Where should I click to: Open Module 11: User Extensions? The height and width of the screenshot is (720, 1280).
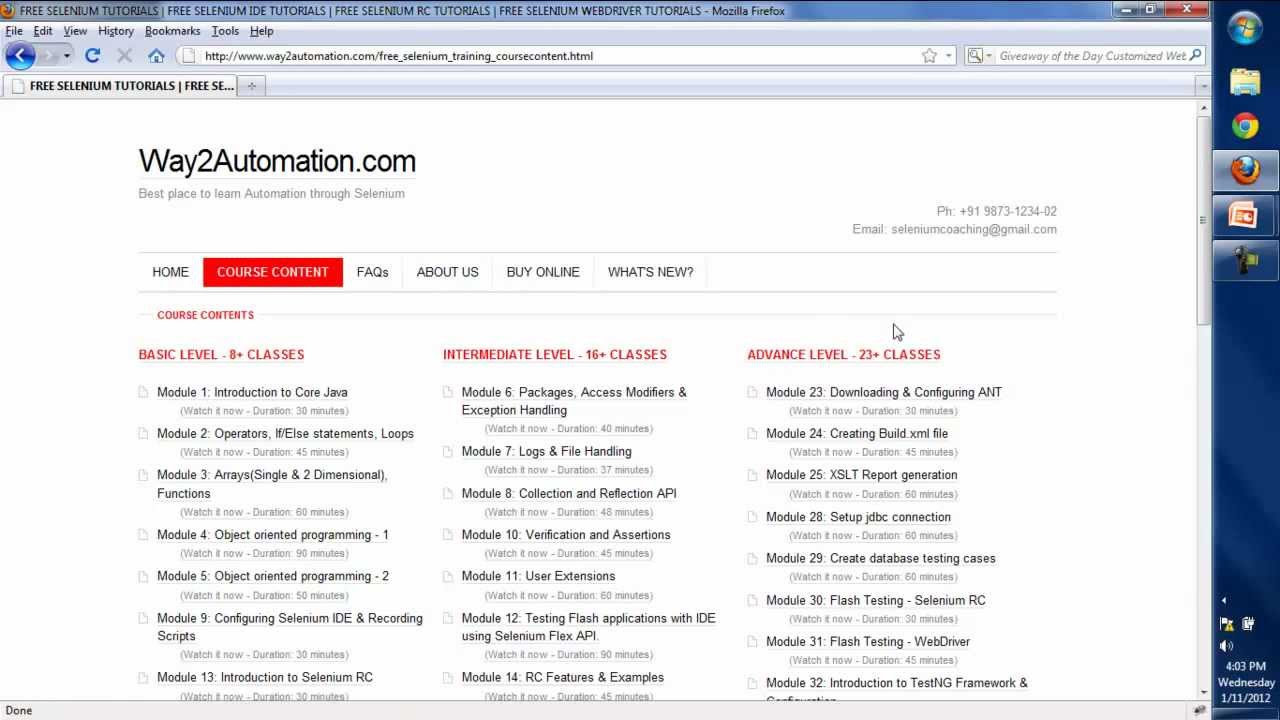click(538, 576)
